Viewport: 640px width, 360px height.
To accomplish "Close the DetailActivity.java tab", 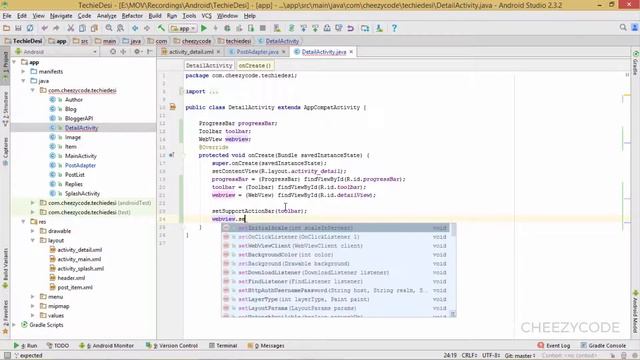I will [351, 52].
